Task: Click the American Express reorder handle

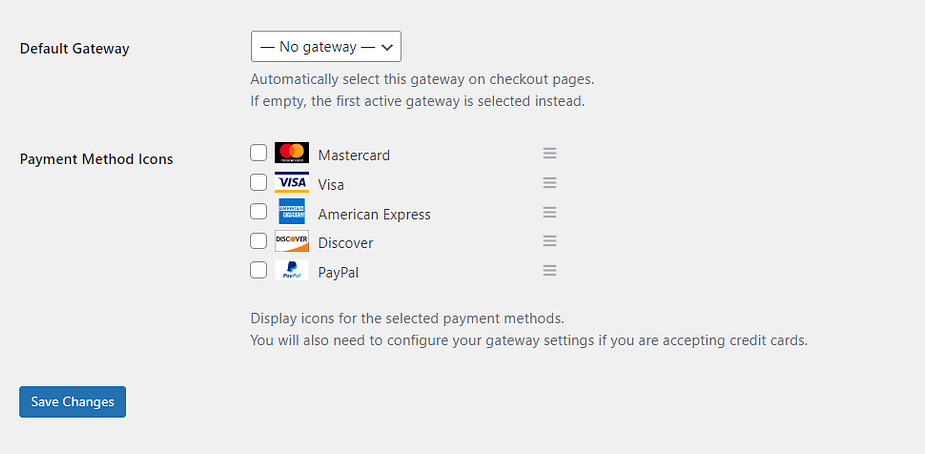Action: (550, 212)
